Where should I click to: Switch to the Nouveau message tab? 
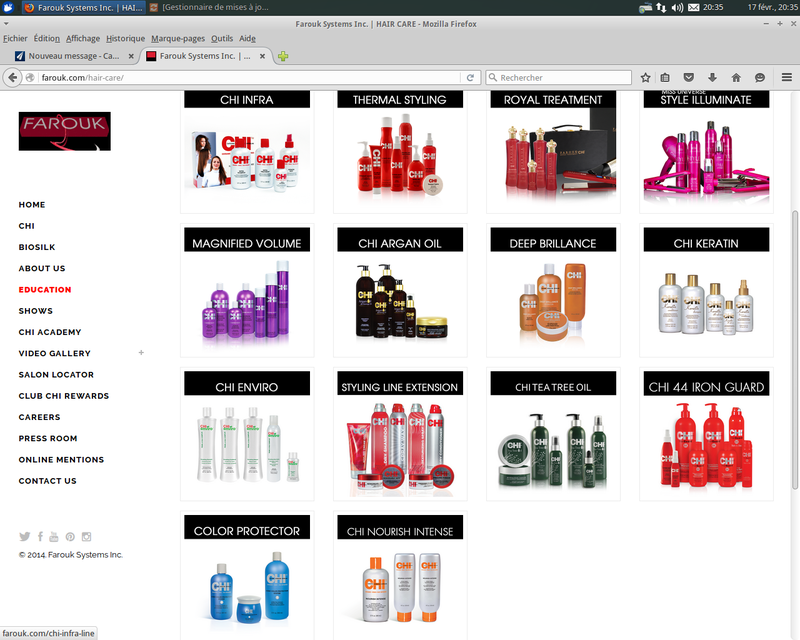tap(74, 56)
